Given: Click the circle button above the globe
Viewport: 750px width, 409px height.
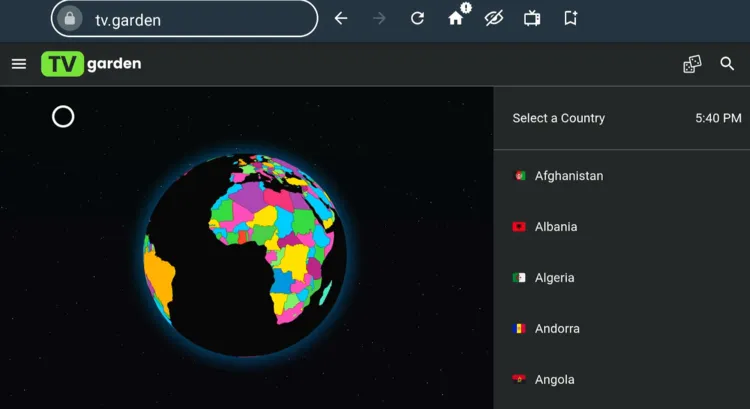Looking at the screenshot, I should click(63, 117).
